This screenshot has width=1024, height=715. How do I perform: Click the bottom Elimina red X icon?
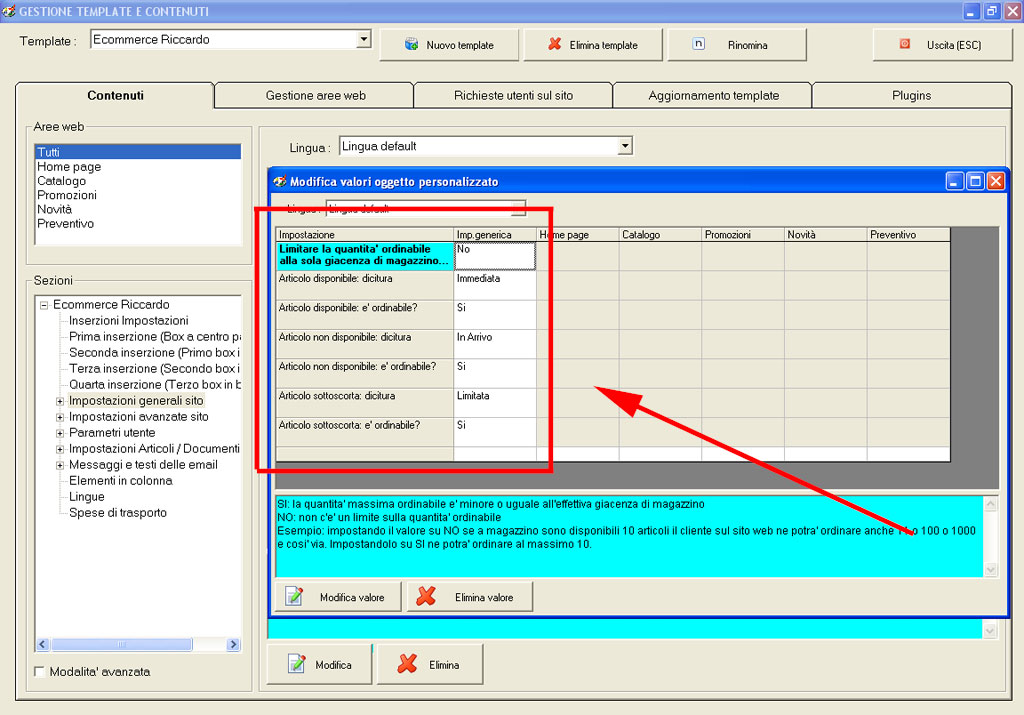point(408,664)
